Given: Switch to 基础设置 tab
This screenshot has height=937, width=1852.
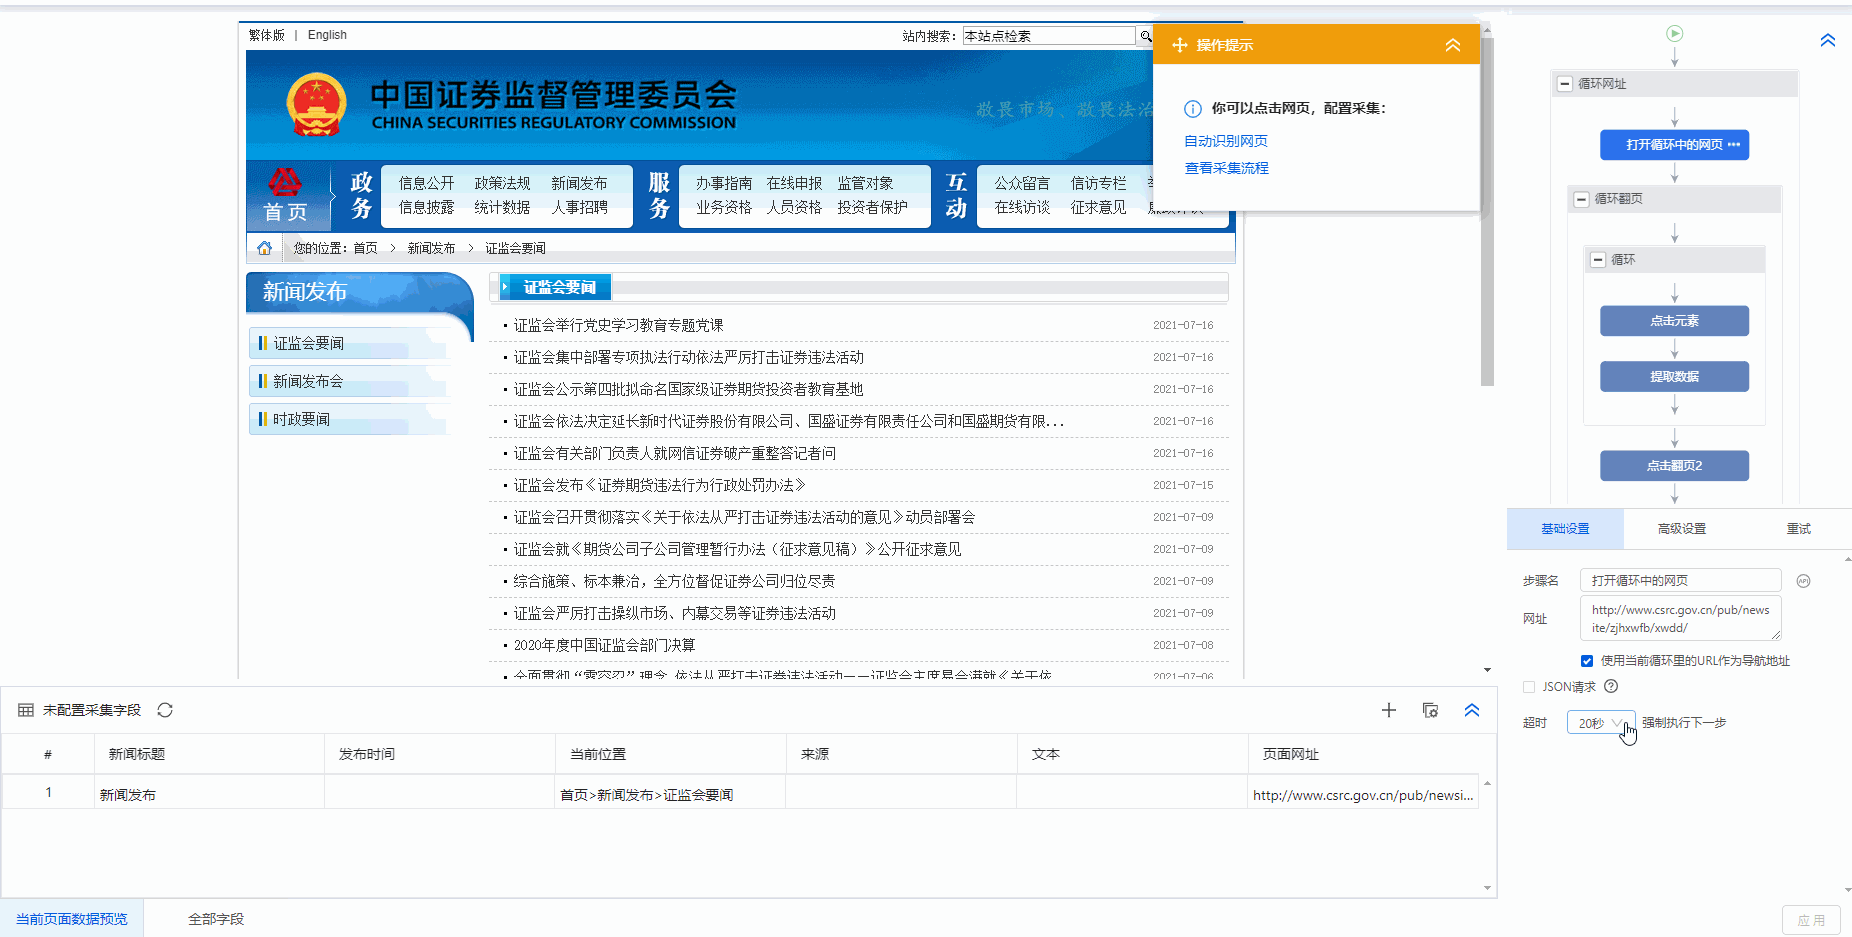Looking at the screenshot, I should [1565, 529].
